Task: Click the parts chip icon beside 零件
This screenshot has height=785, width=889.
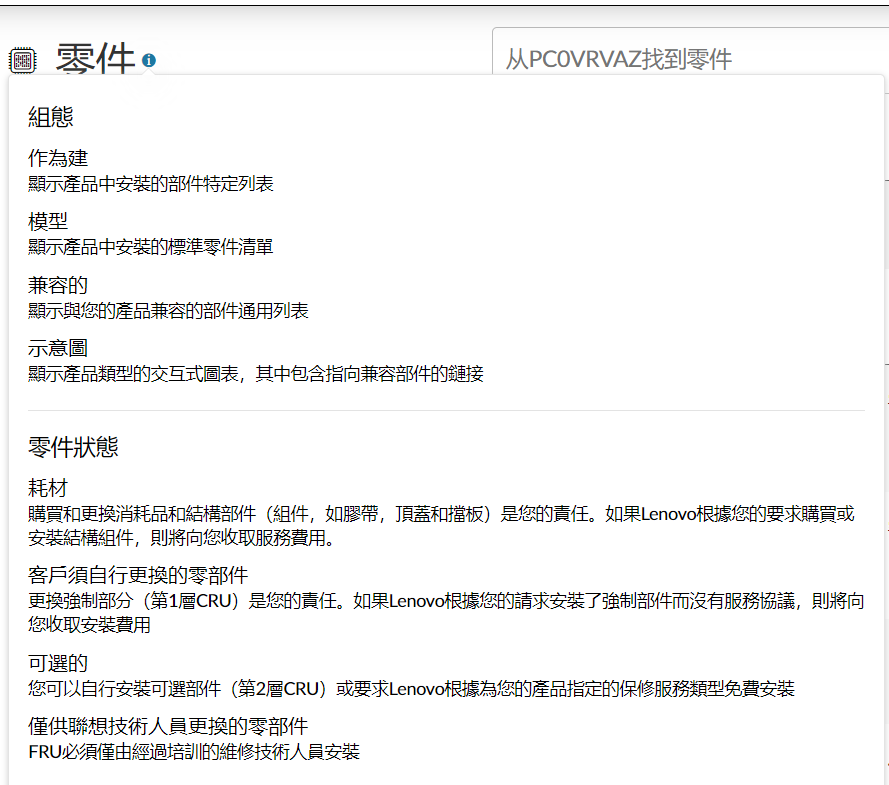Action: pyautogui.click(x=23, y=60)
